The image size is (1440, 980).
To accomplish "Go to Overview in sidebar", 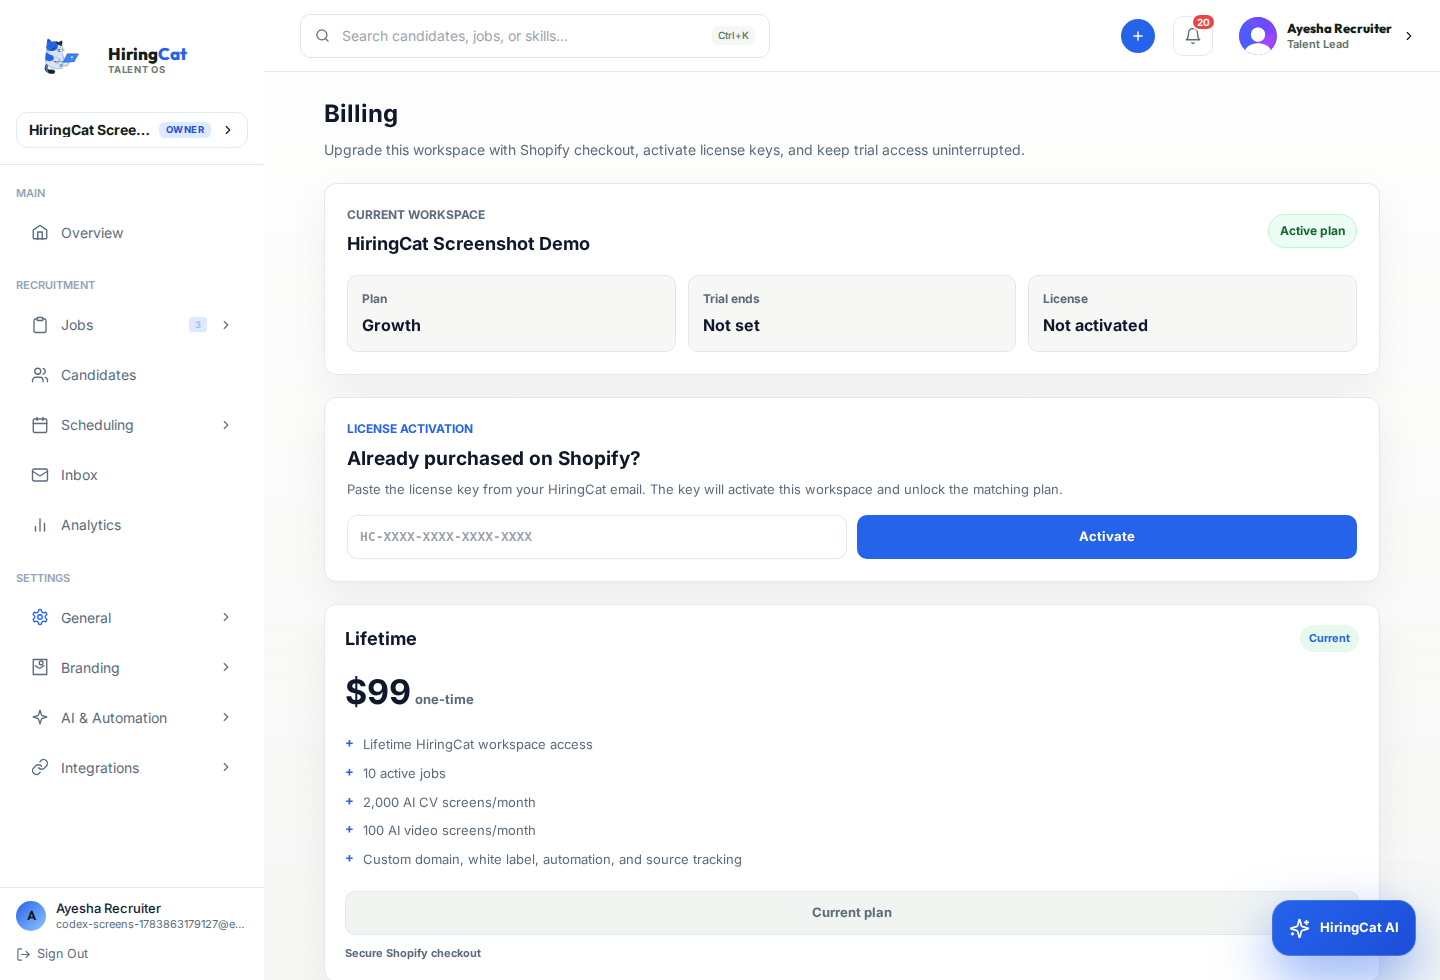I will (x=132, y=233).
